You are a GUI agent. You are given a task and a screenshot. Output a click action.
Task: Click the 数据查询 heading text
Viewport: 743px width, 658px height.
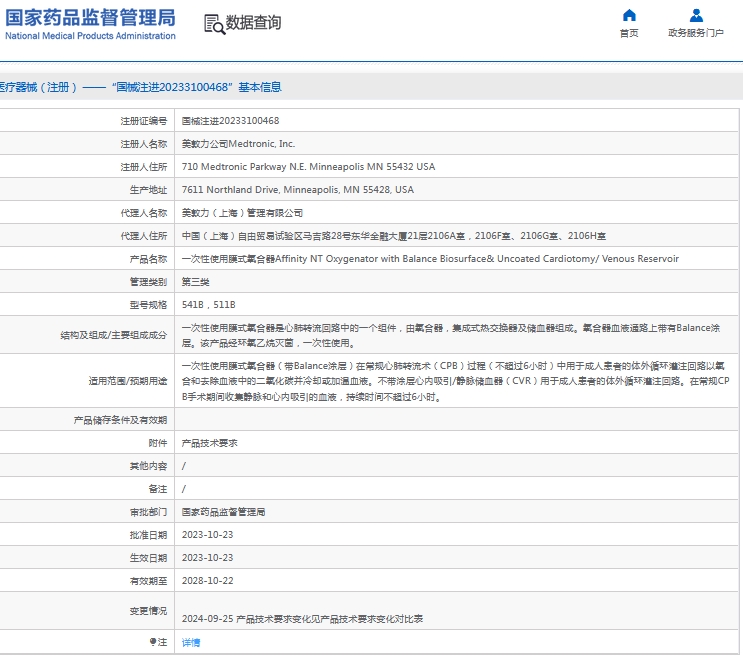tap(253, 22)
